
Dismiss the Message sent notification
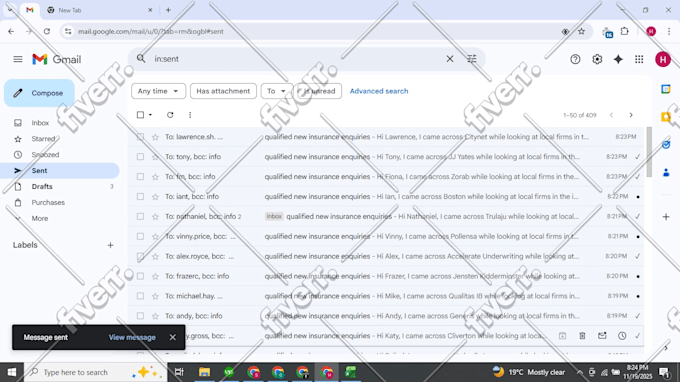click(173, 337)
